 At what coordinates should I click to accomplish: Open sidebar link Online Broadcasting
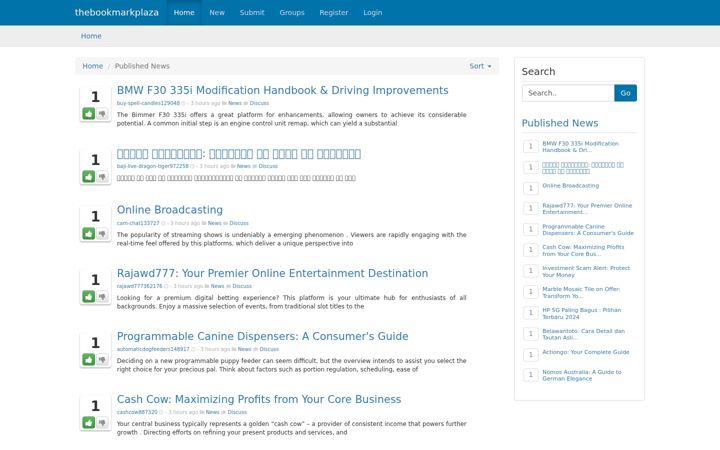(570, 186)
